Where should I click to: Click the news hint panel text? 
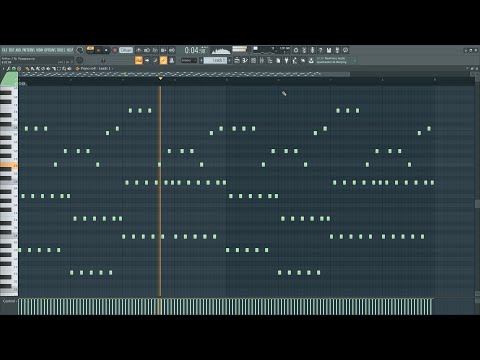(332, 60)
